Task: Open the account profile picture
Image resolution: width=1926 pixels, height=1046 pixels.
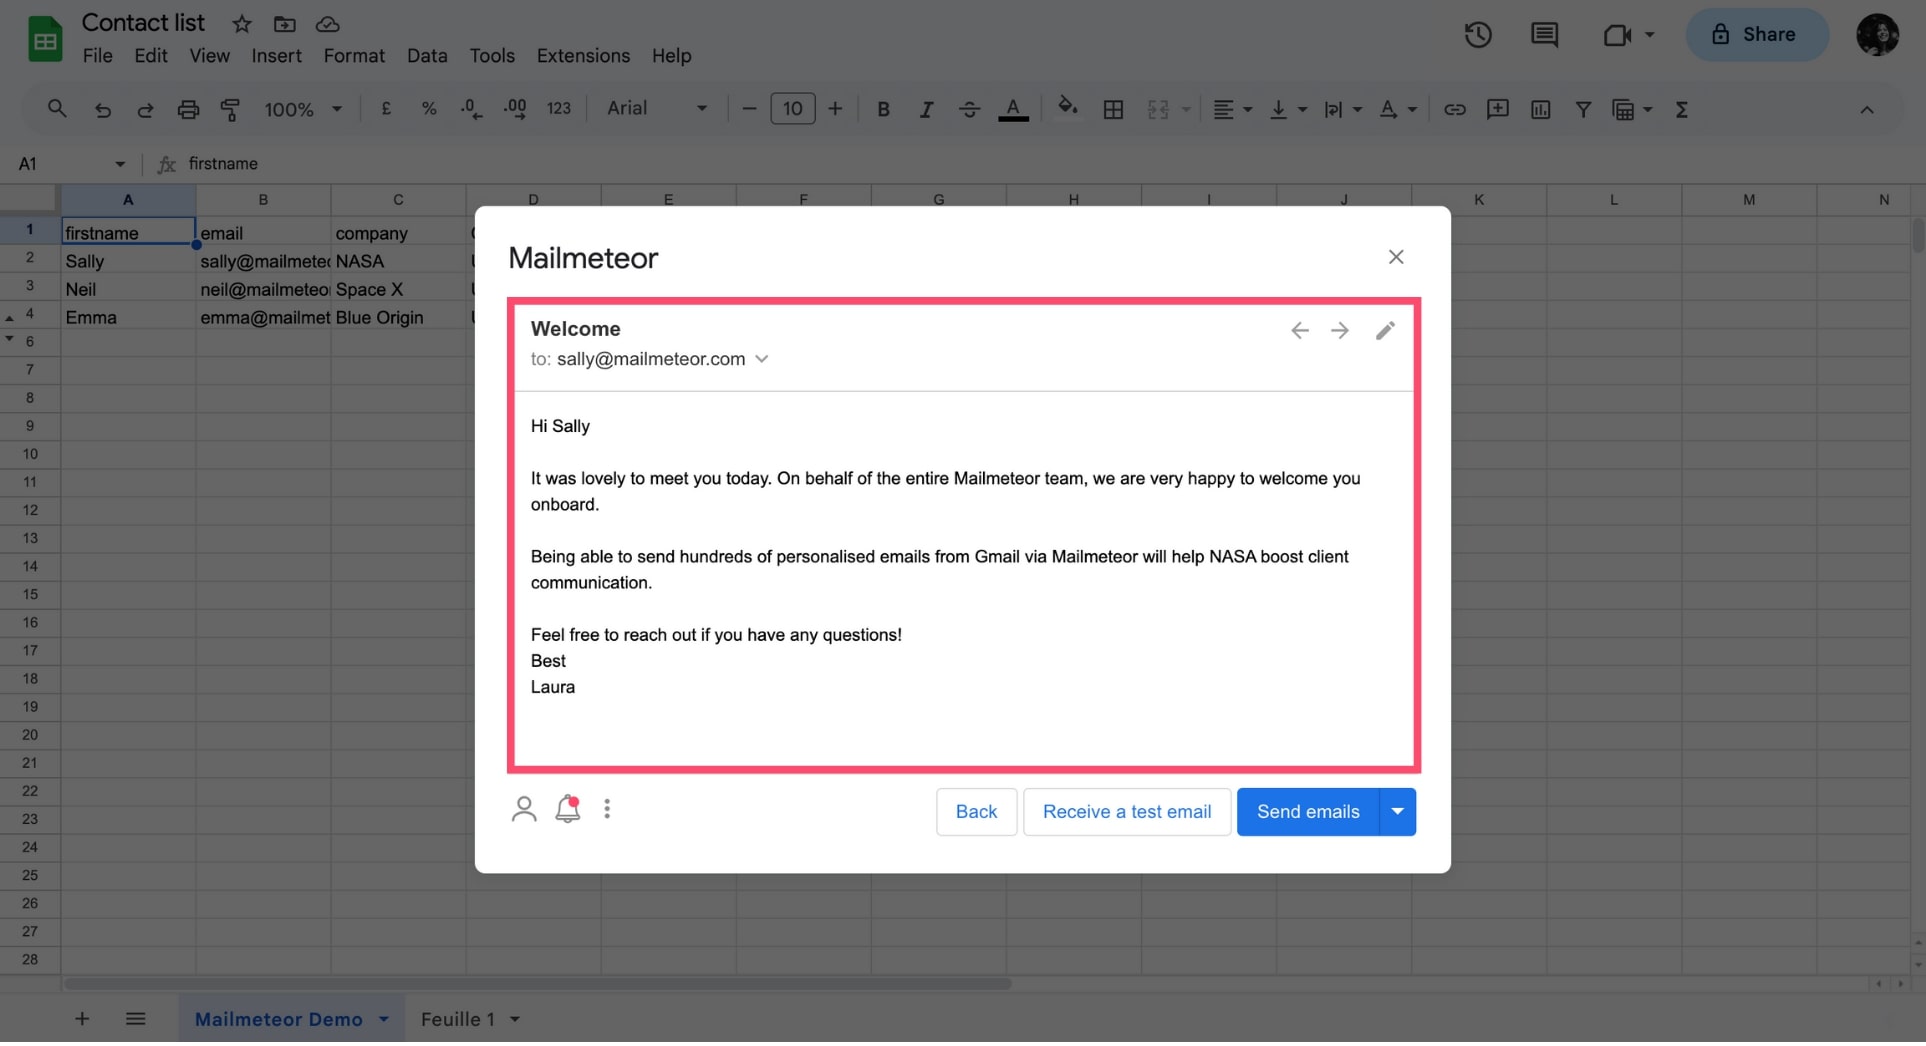Action: pyautogui.click(x=1877, y=35)
